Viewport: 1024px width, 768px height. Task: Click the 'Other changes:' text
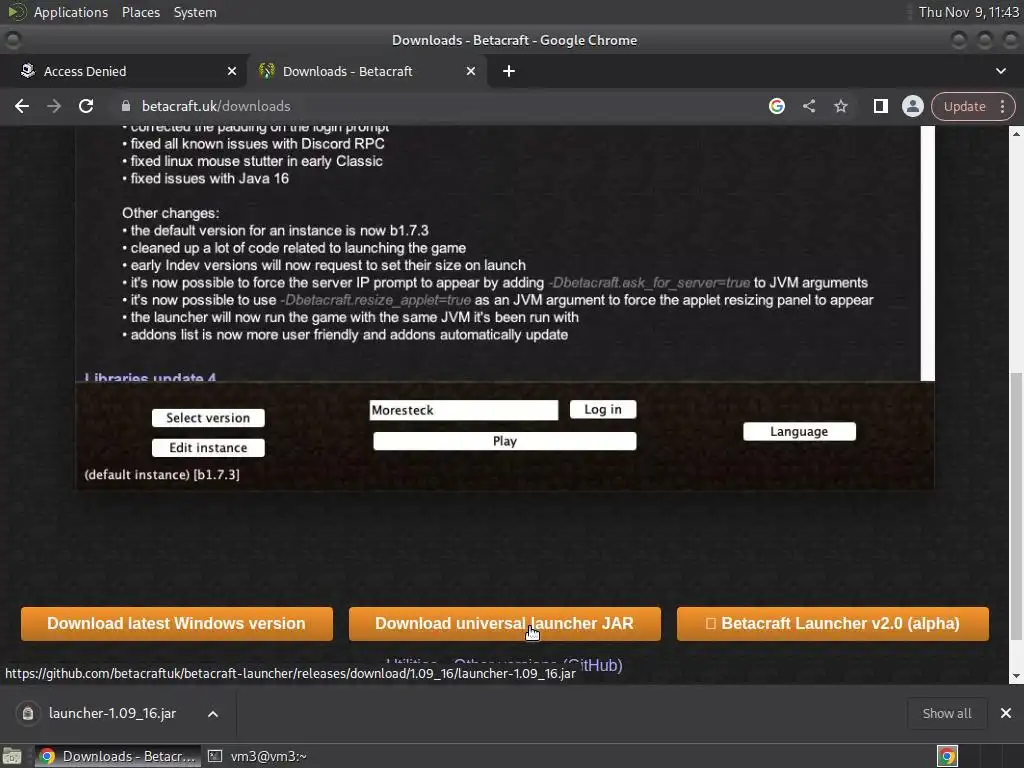pos(170,213)
